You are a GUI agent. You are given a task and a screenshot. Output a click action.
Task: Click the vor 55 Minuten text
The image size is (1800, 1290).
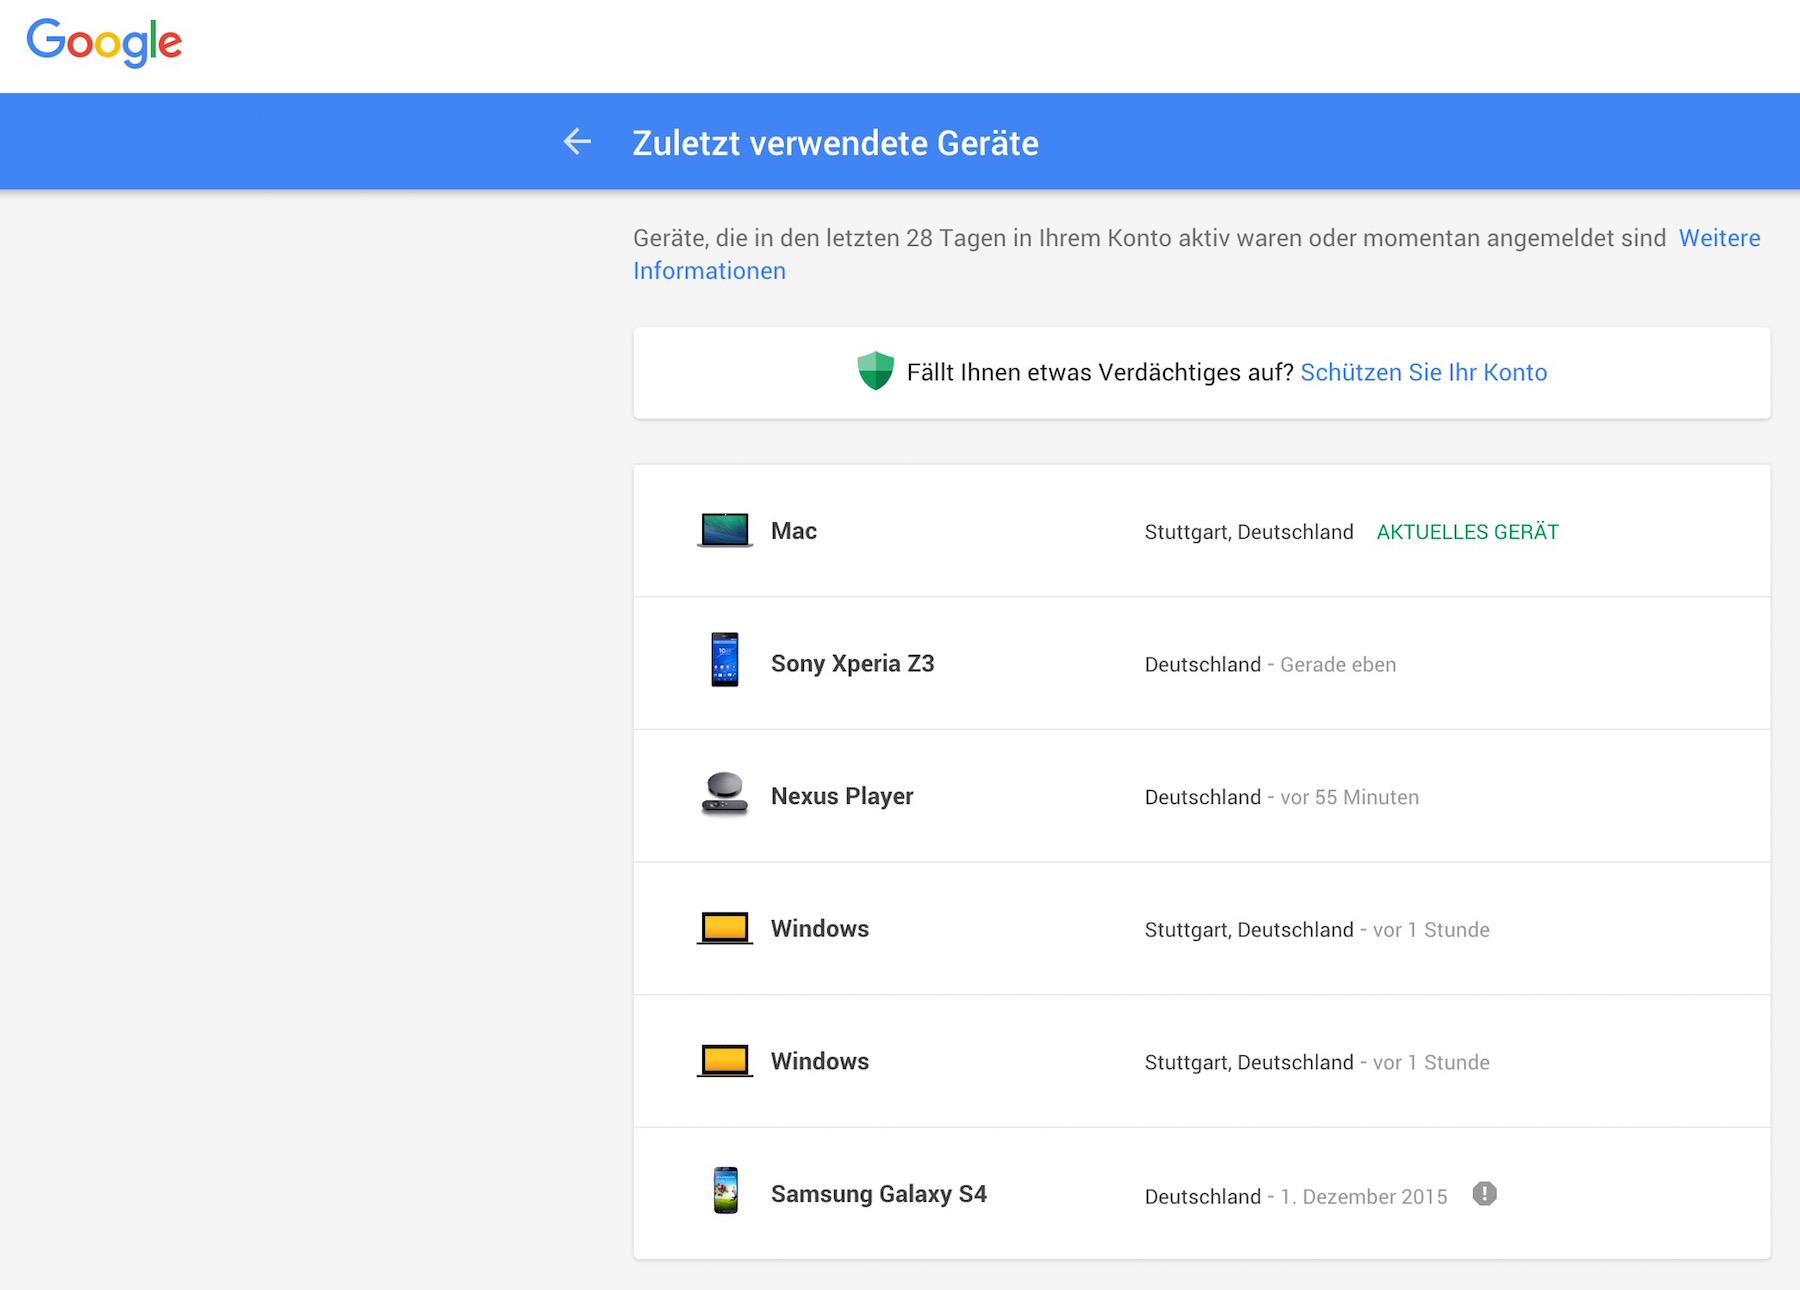point(1349,797)
